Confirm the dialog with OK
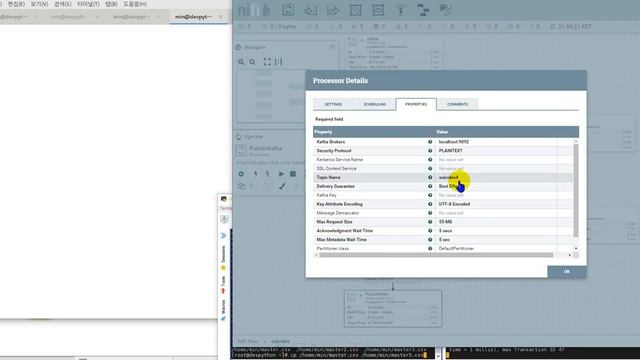This screenshot has width=640, height=360. click(567, 272)
